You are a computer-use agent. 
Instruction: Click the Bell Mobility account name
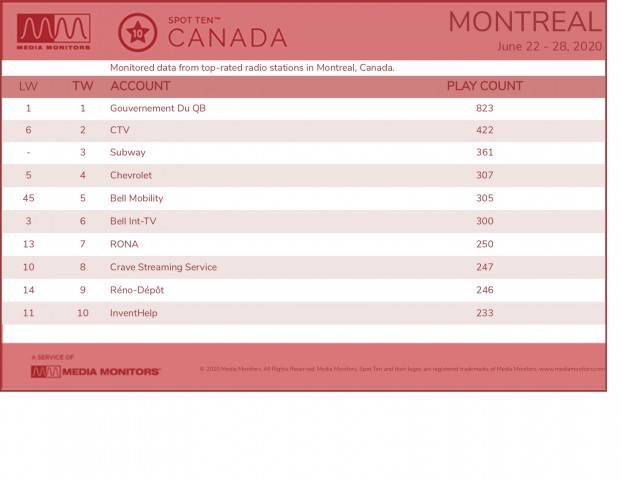point(136,198)
